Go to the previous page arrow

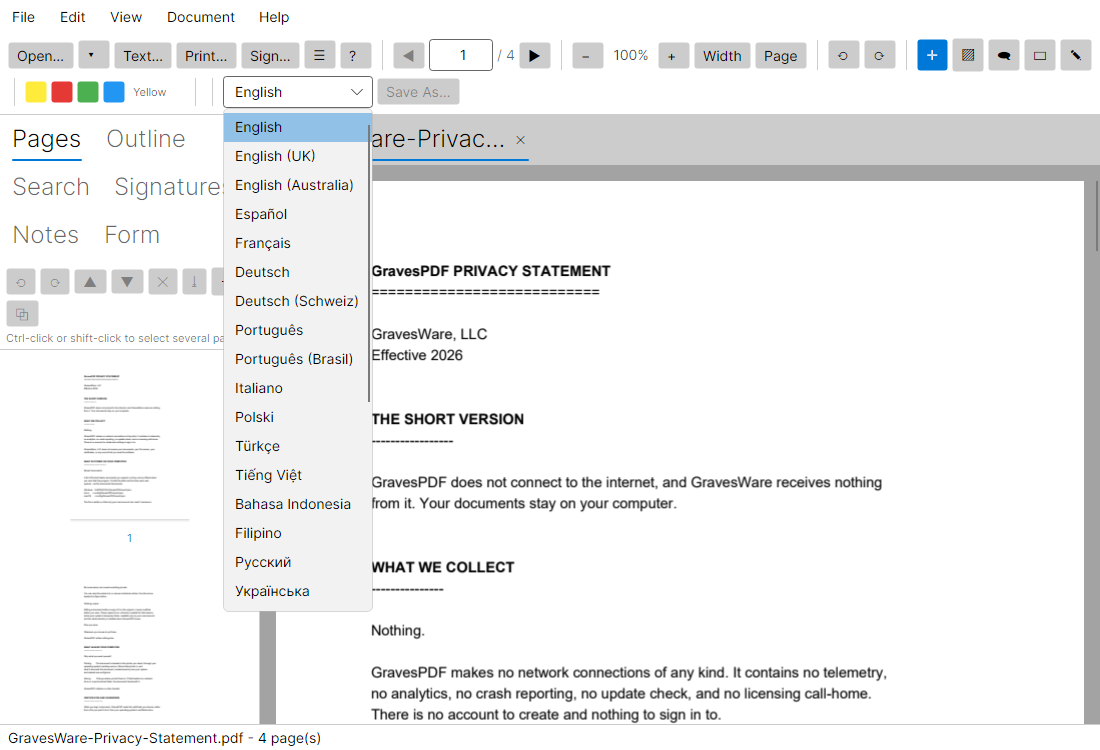408,55
